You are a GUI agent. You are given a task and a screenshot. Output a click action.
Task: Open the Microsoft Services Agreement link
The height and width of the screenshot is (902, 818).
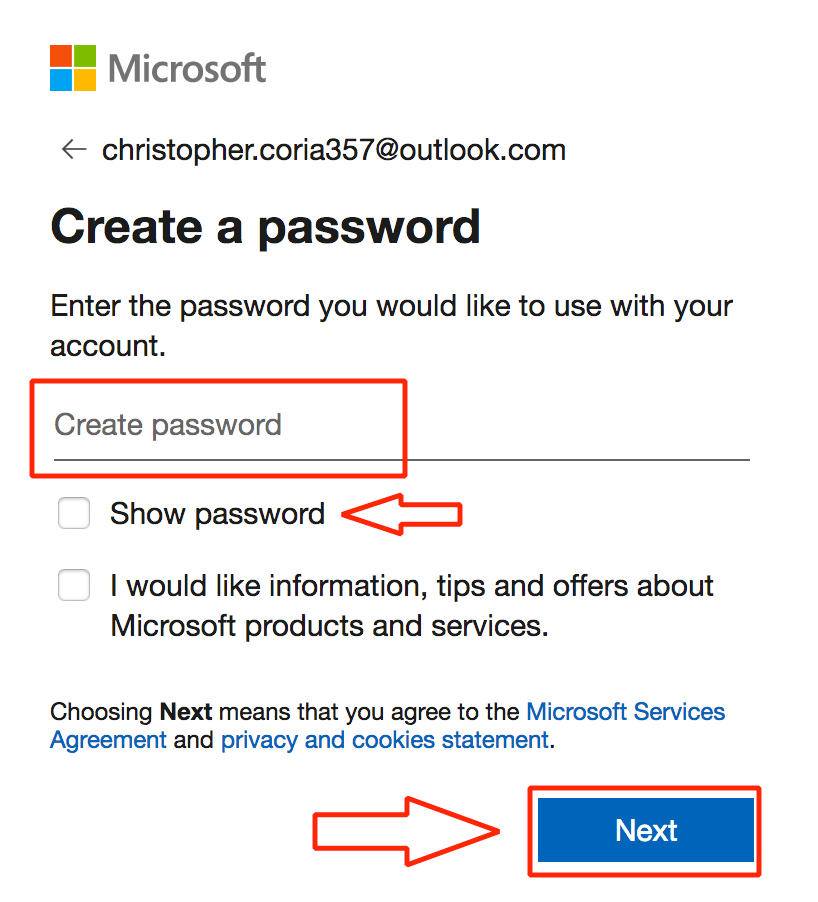coord(626,712)
